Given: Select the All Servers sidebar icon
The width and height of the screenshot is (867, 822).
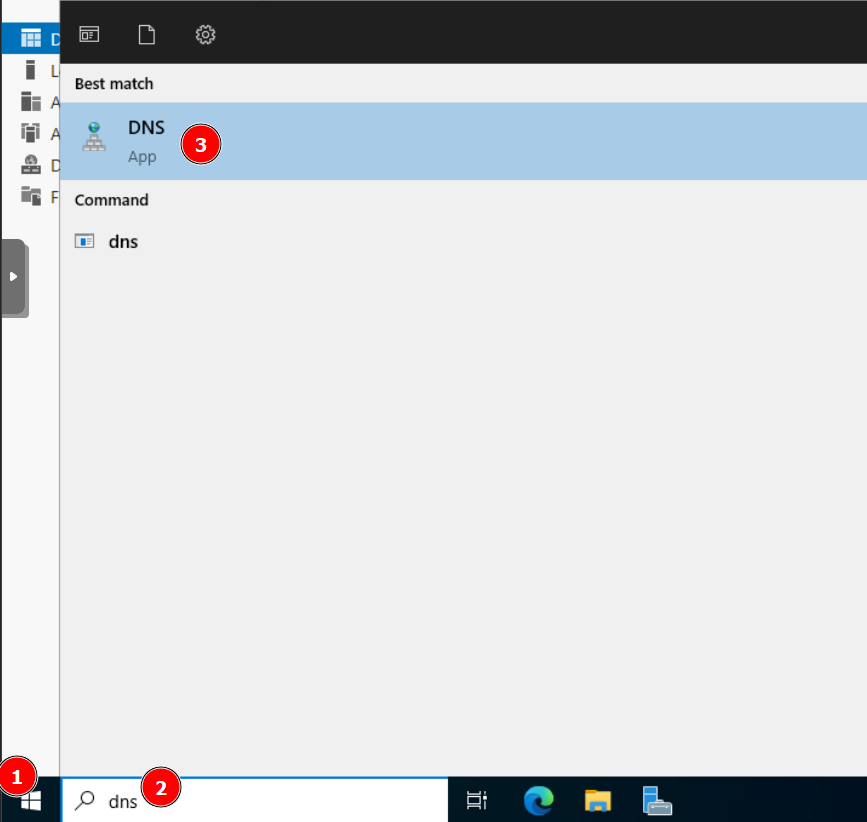Looking at the screenshot, I should (30, 101).
